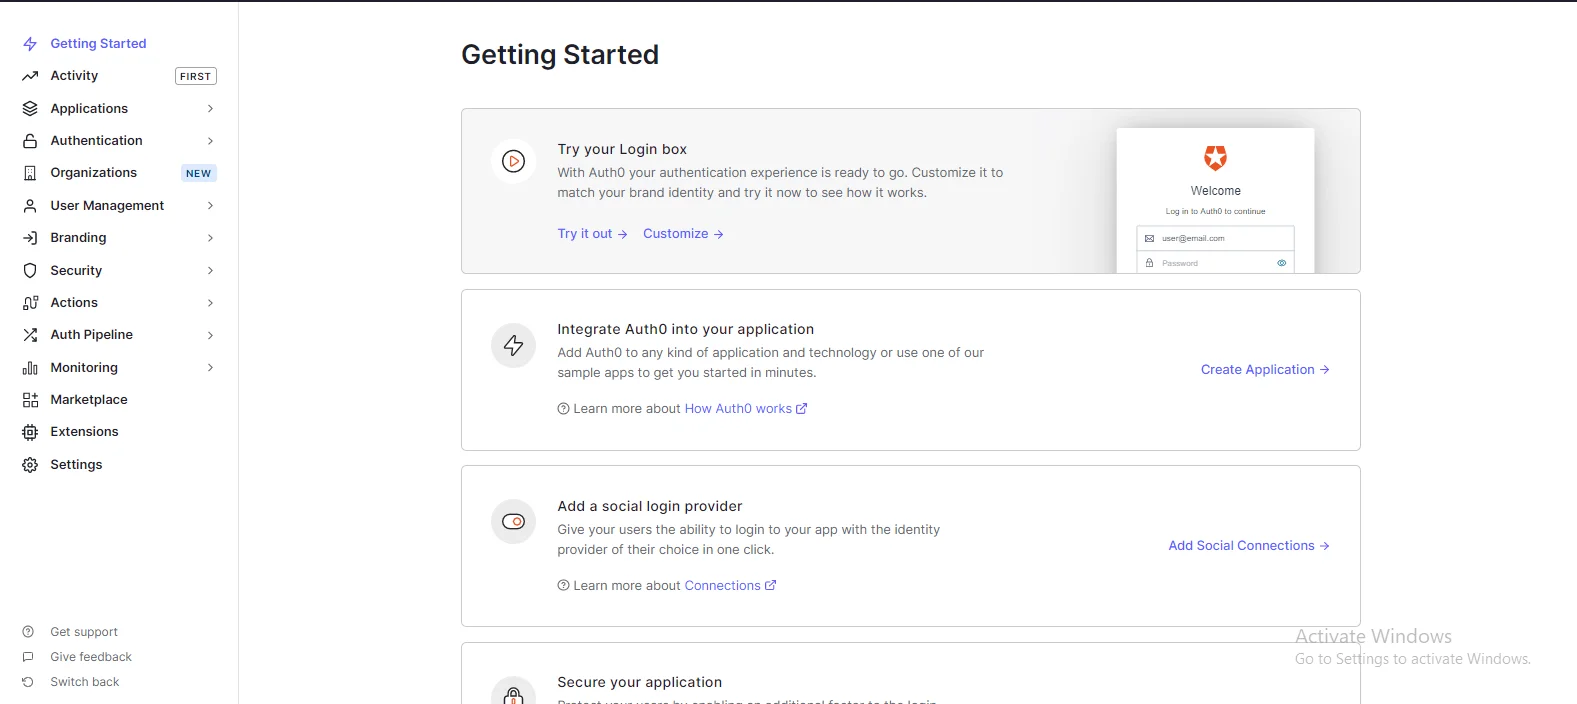Viewport: 1577px width, 704px height.
Task: Click the email field in login preview
Action: point(1215,238)
